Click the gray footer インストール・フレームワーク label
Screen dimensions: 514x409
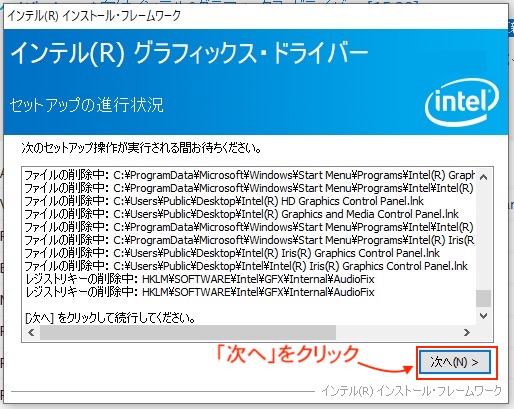tap(411, 391)
